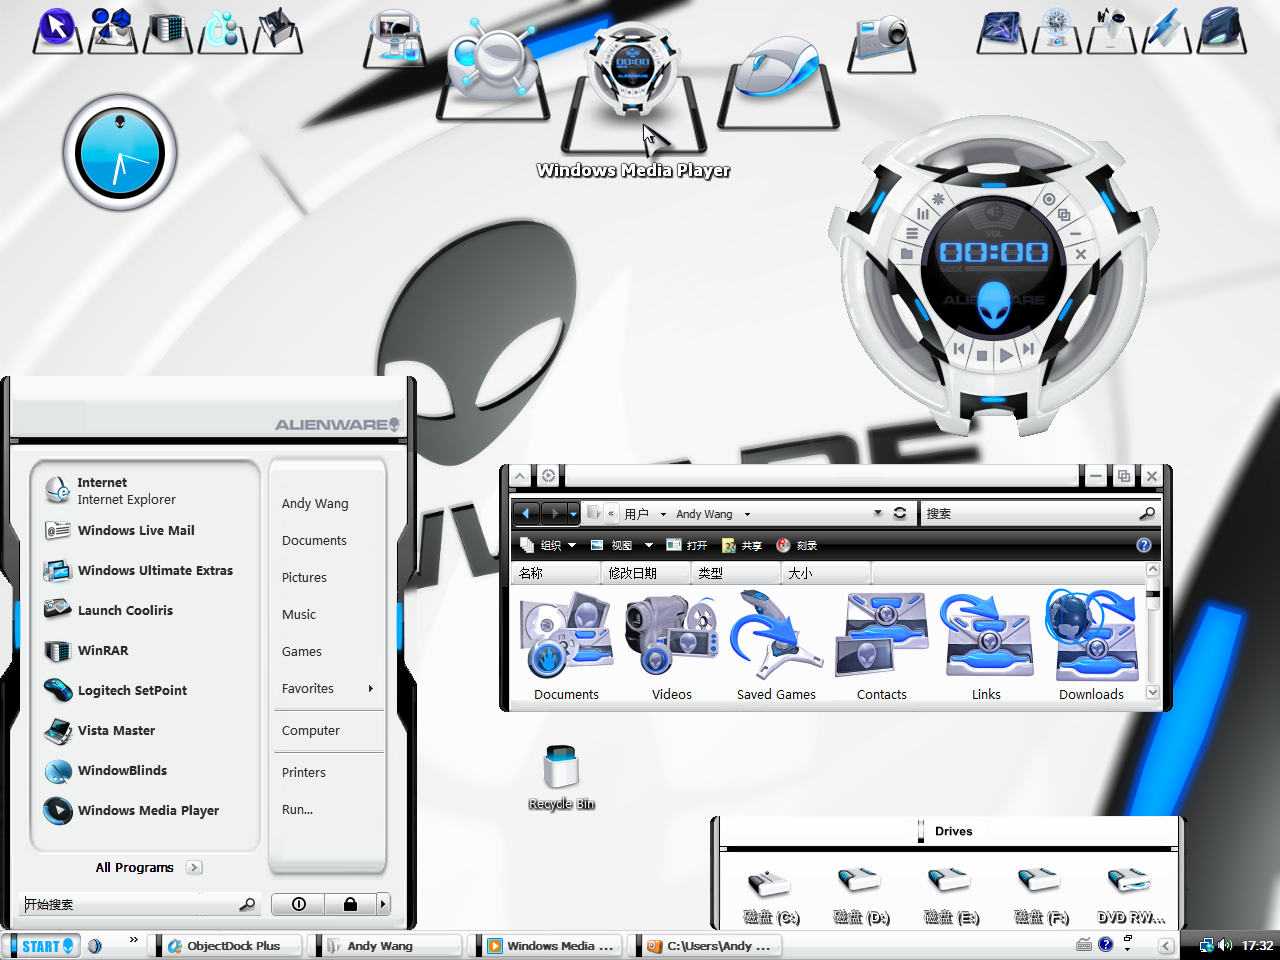This screenshot has width=1280, height=960.
Task: Mute using the speaker icon on media player widget
Action: pyautogui.click(x=994, y=212)
